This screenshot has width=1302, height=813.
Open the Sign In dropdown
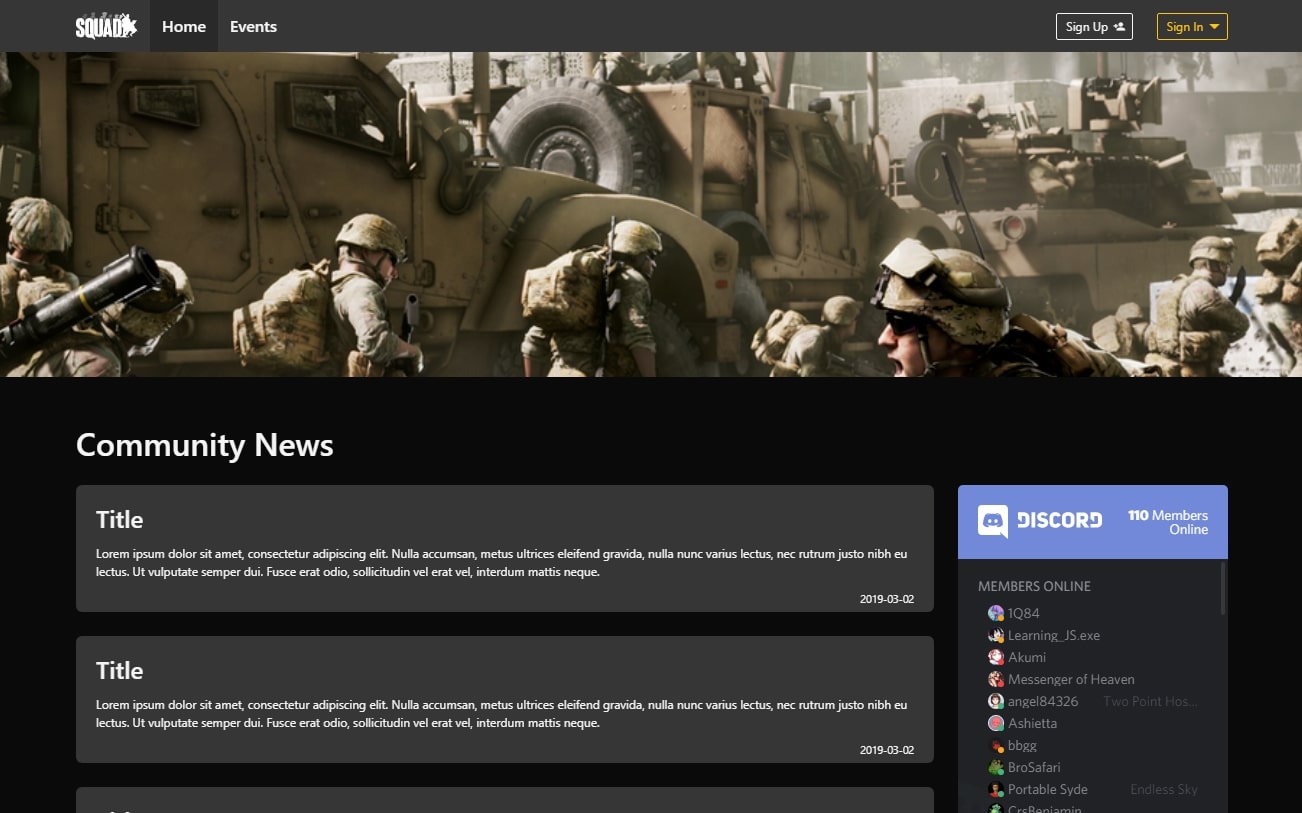point(1192,27)
